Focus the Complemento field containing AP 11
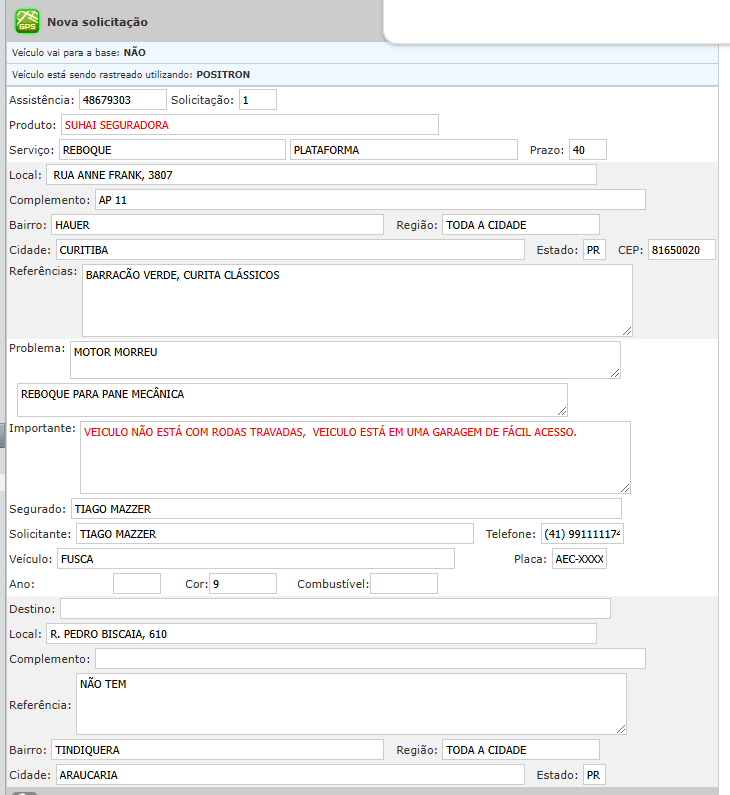The width and height of the screenshot is (730, 795). 370,200
